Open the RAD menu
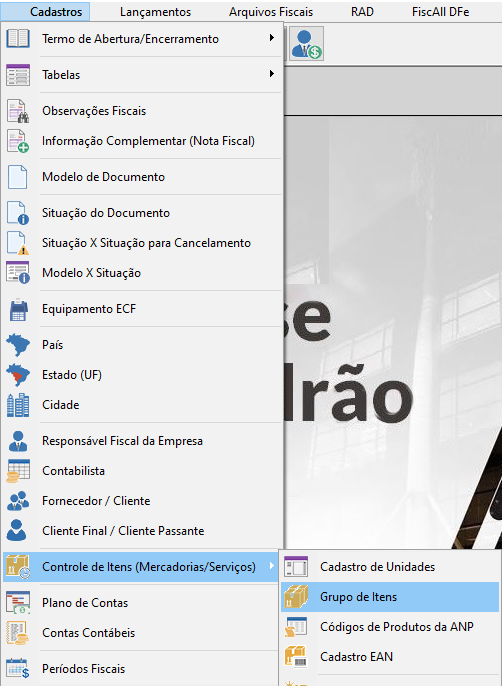This screenshot has height=686, width=502. tap(362, 12)
